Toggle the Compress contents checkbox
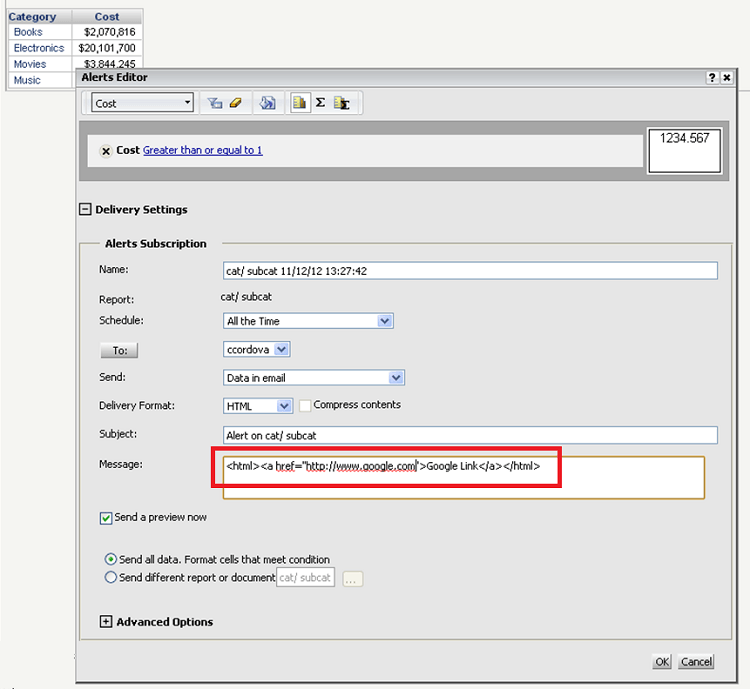Image resolution: width=750 pixels, height=689 pixels. (305, 406)
